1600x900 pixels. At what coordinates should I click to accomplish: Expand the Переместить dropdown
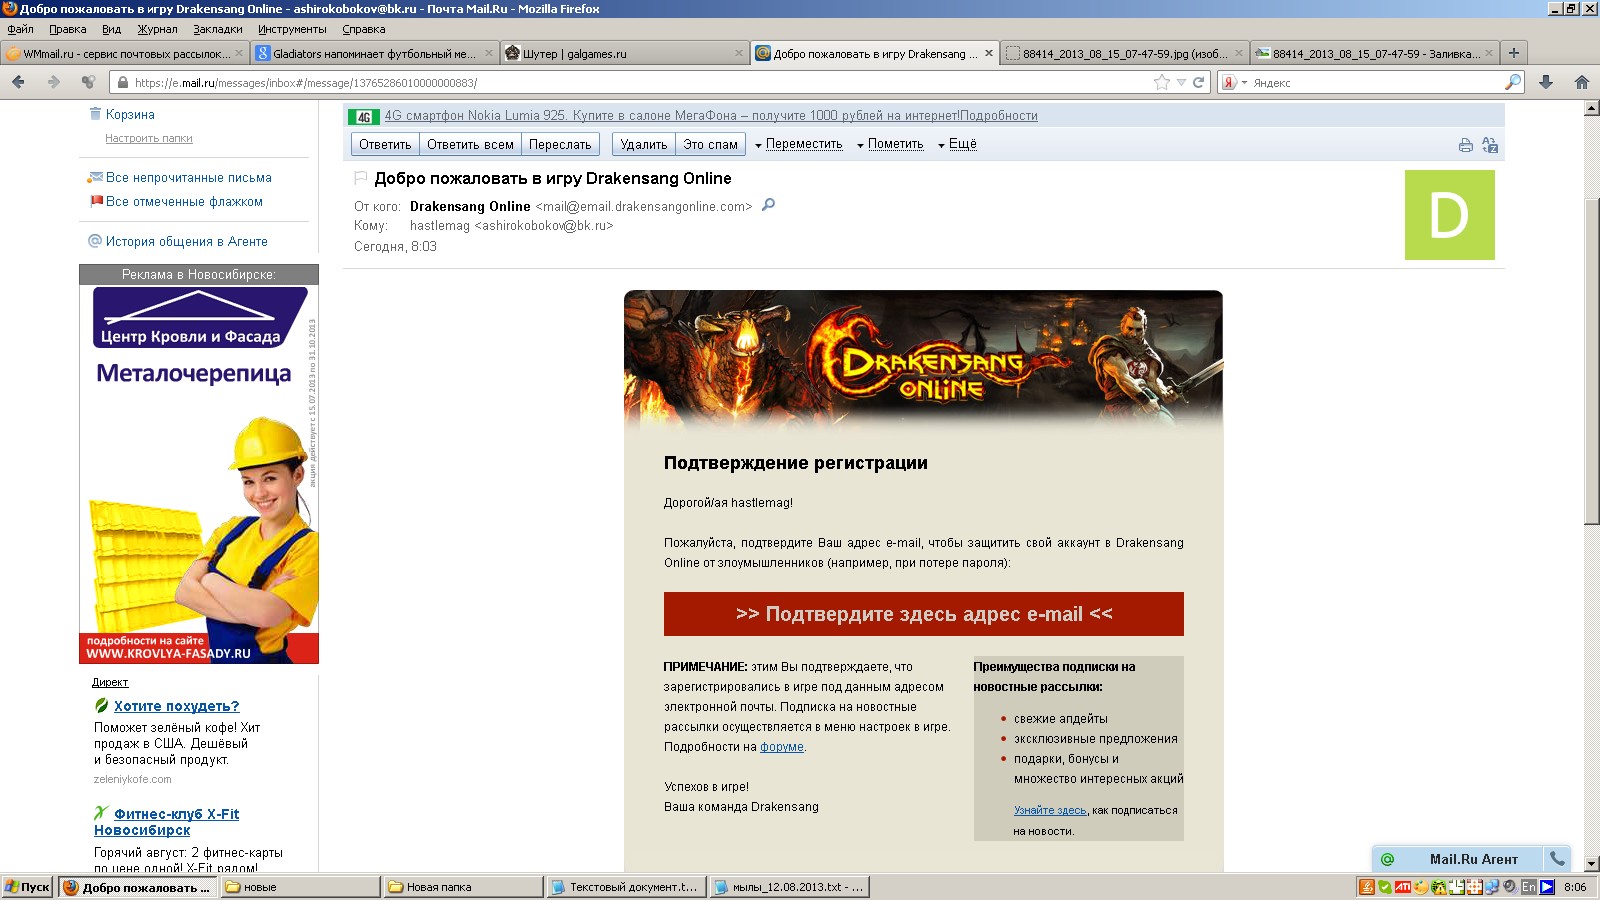(799, 144)
